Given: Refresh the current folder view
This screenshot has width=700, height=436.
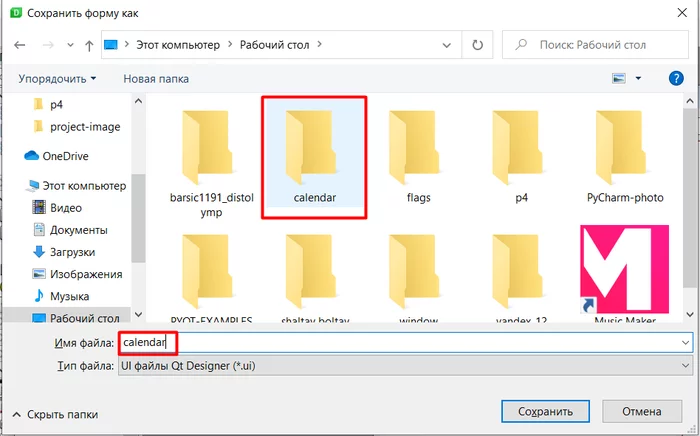Looking at the screenshot, I should click(477, 45).
